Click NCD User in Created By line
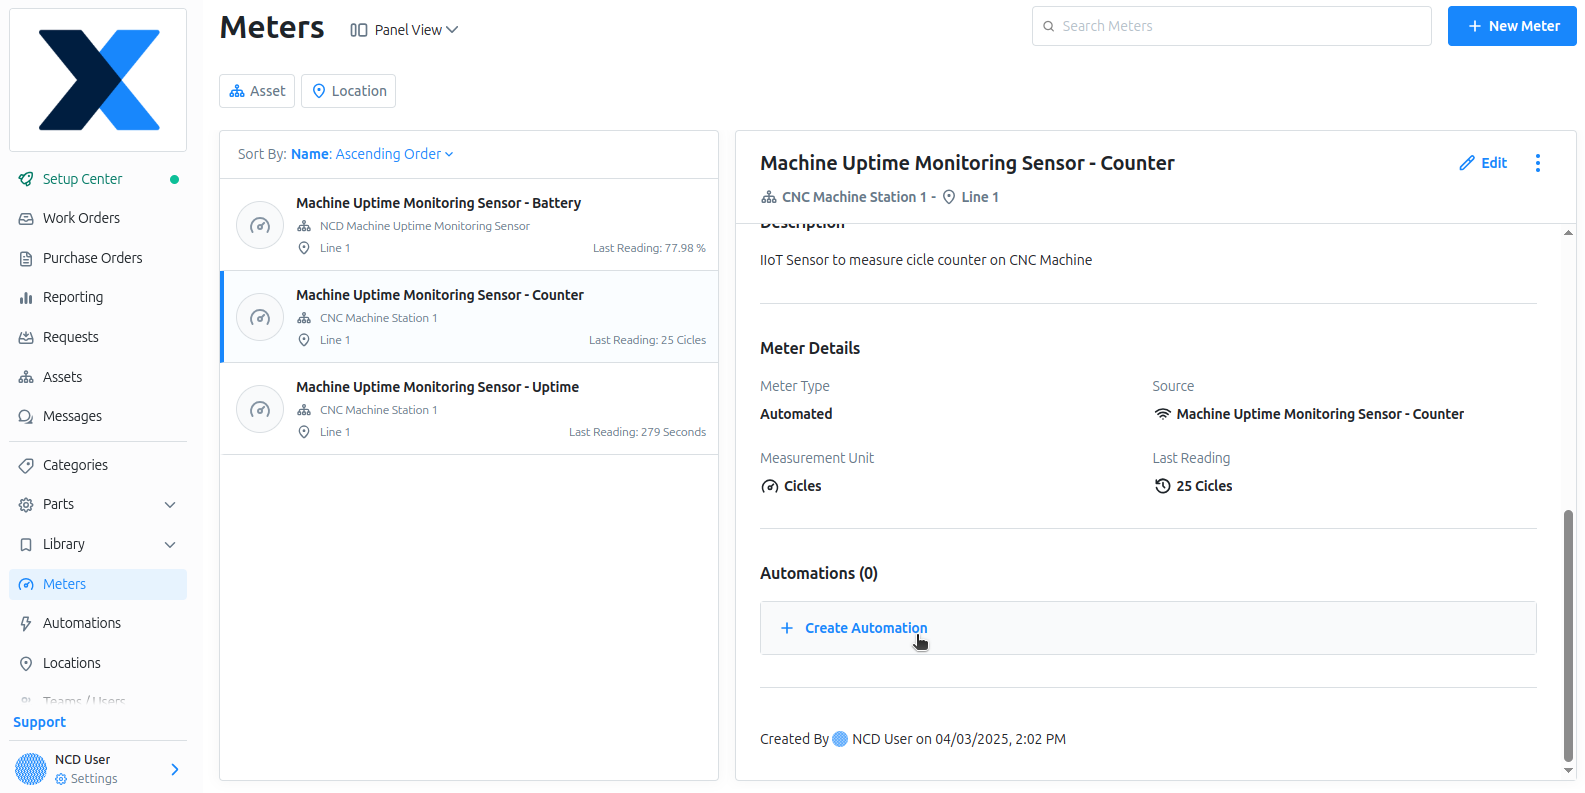The image size is (1585, 793). tap(882, 739)
